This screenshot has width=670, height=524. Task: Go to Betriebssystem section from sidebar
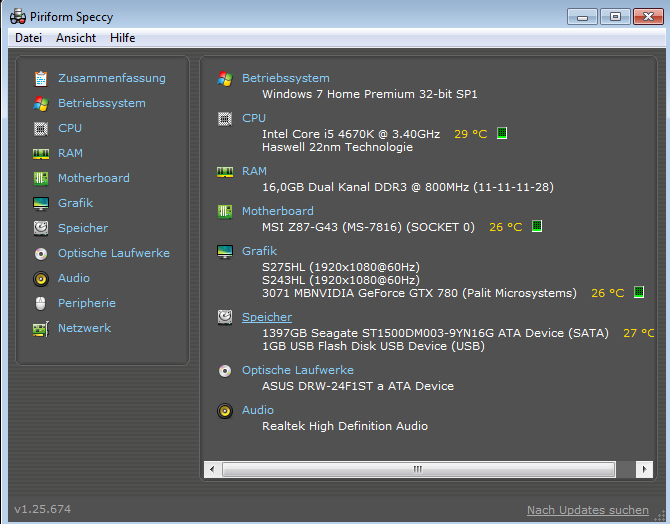[102, 103]
